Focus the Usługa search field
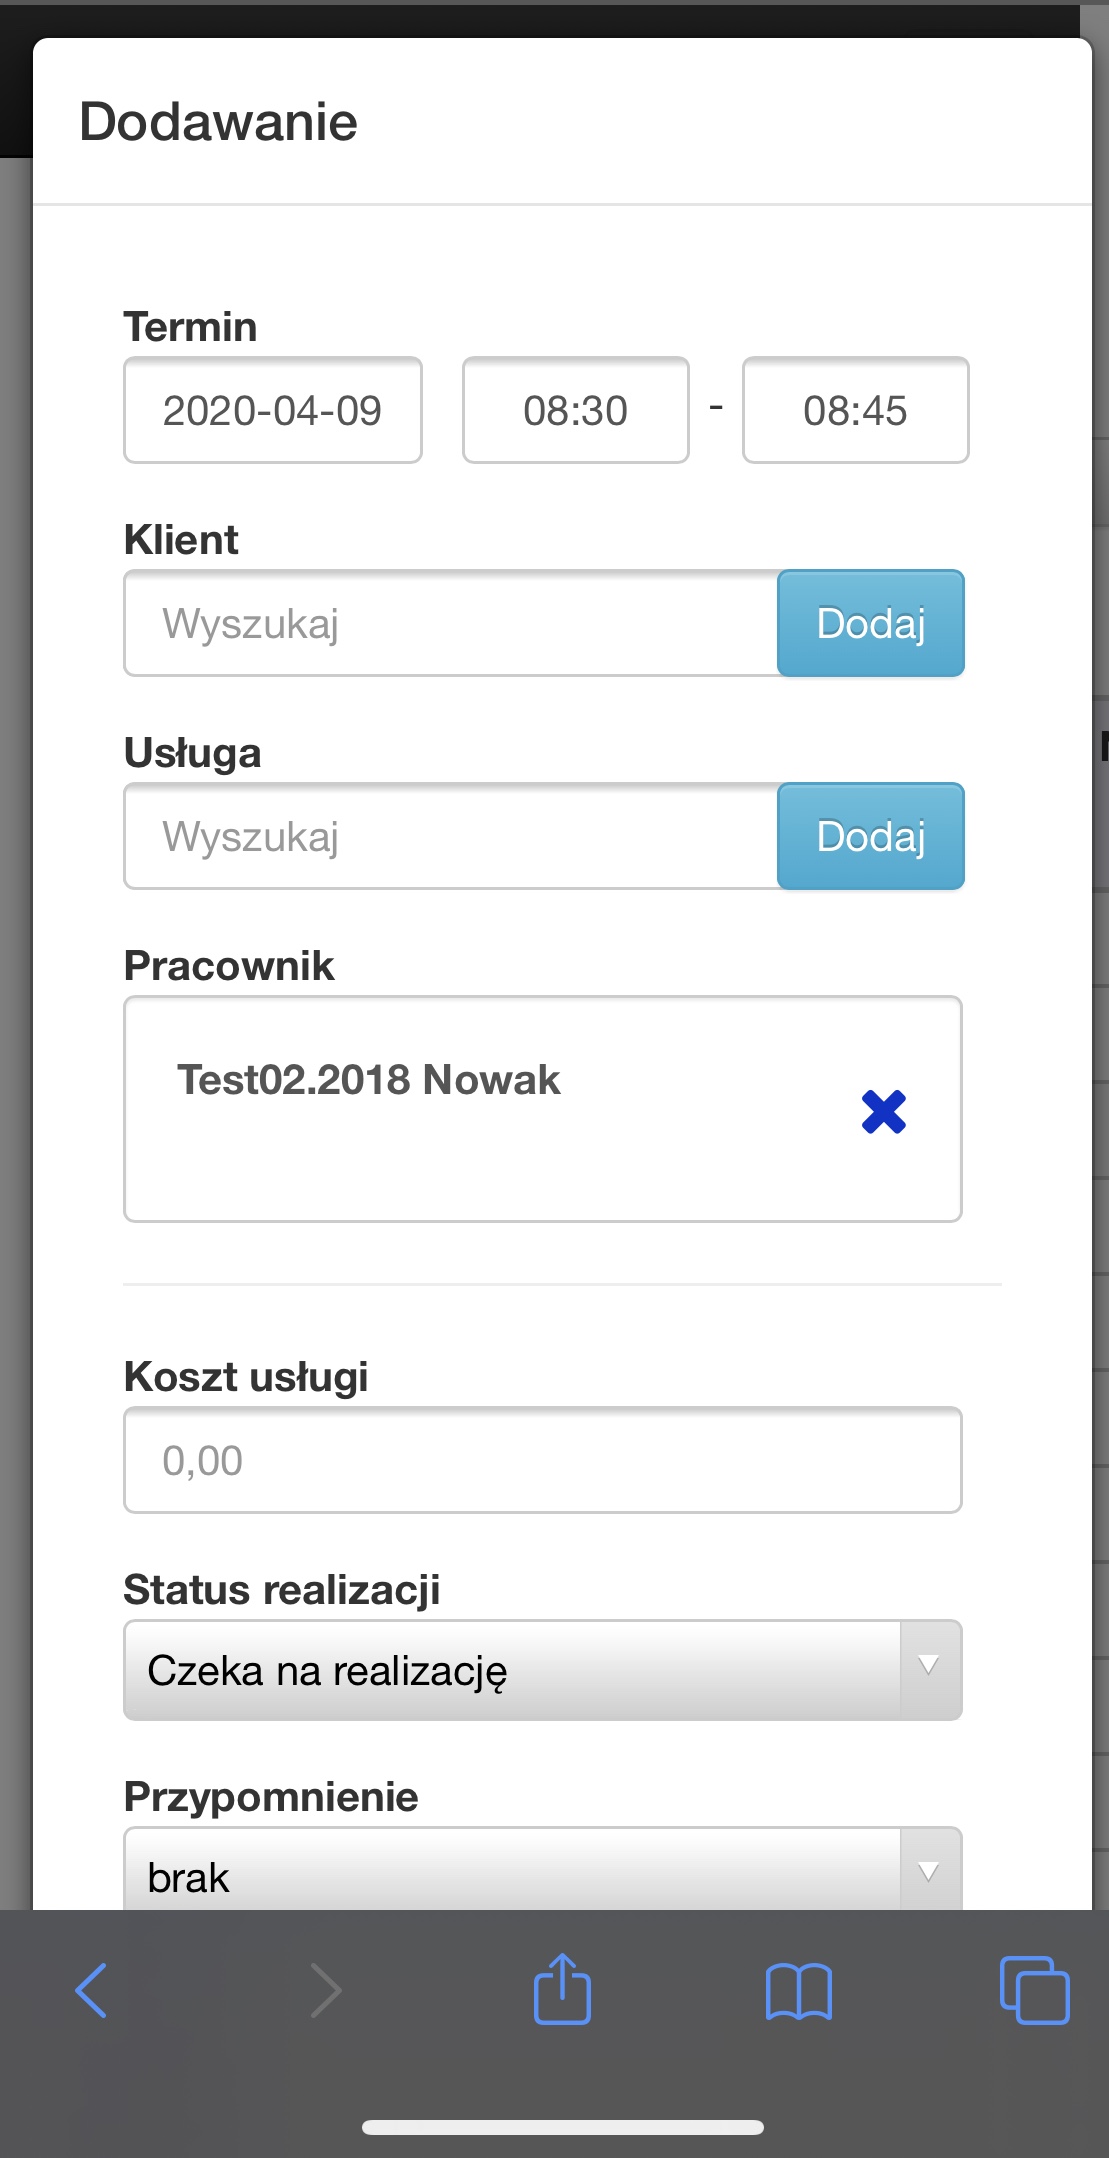The height and width of the screenshot is (2158, 1109). click(x=451, y=836)
